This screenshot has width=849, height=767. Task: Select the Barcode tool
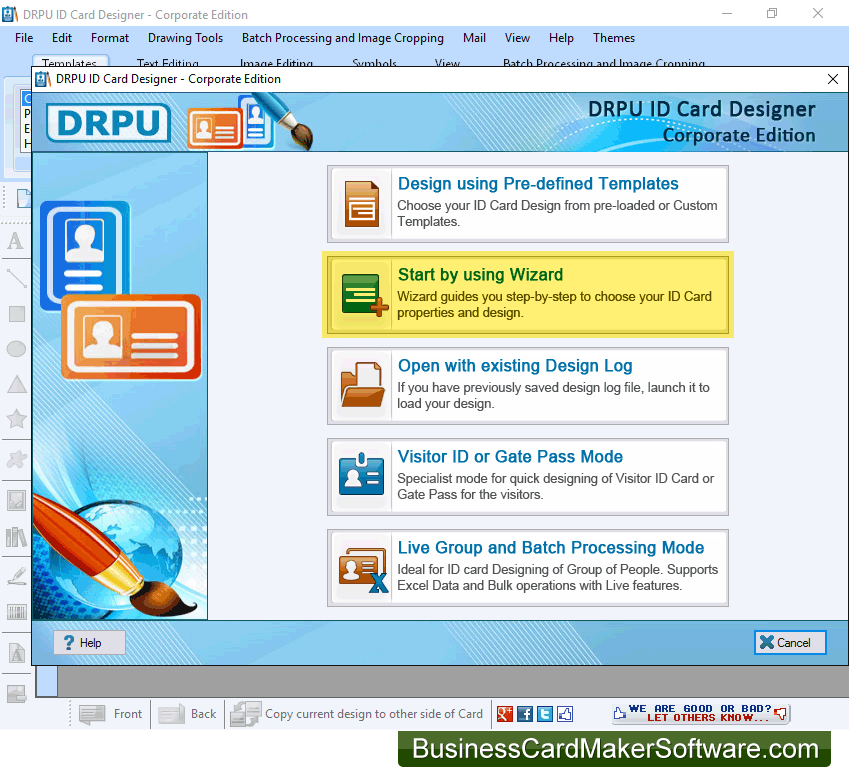(x=16, y=612)
